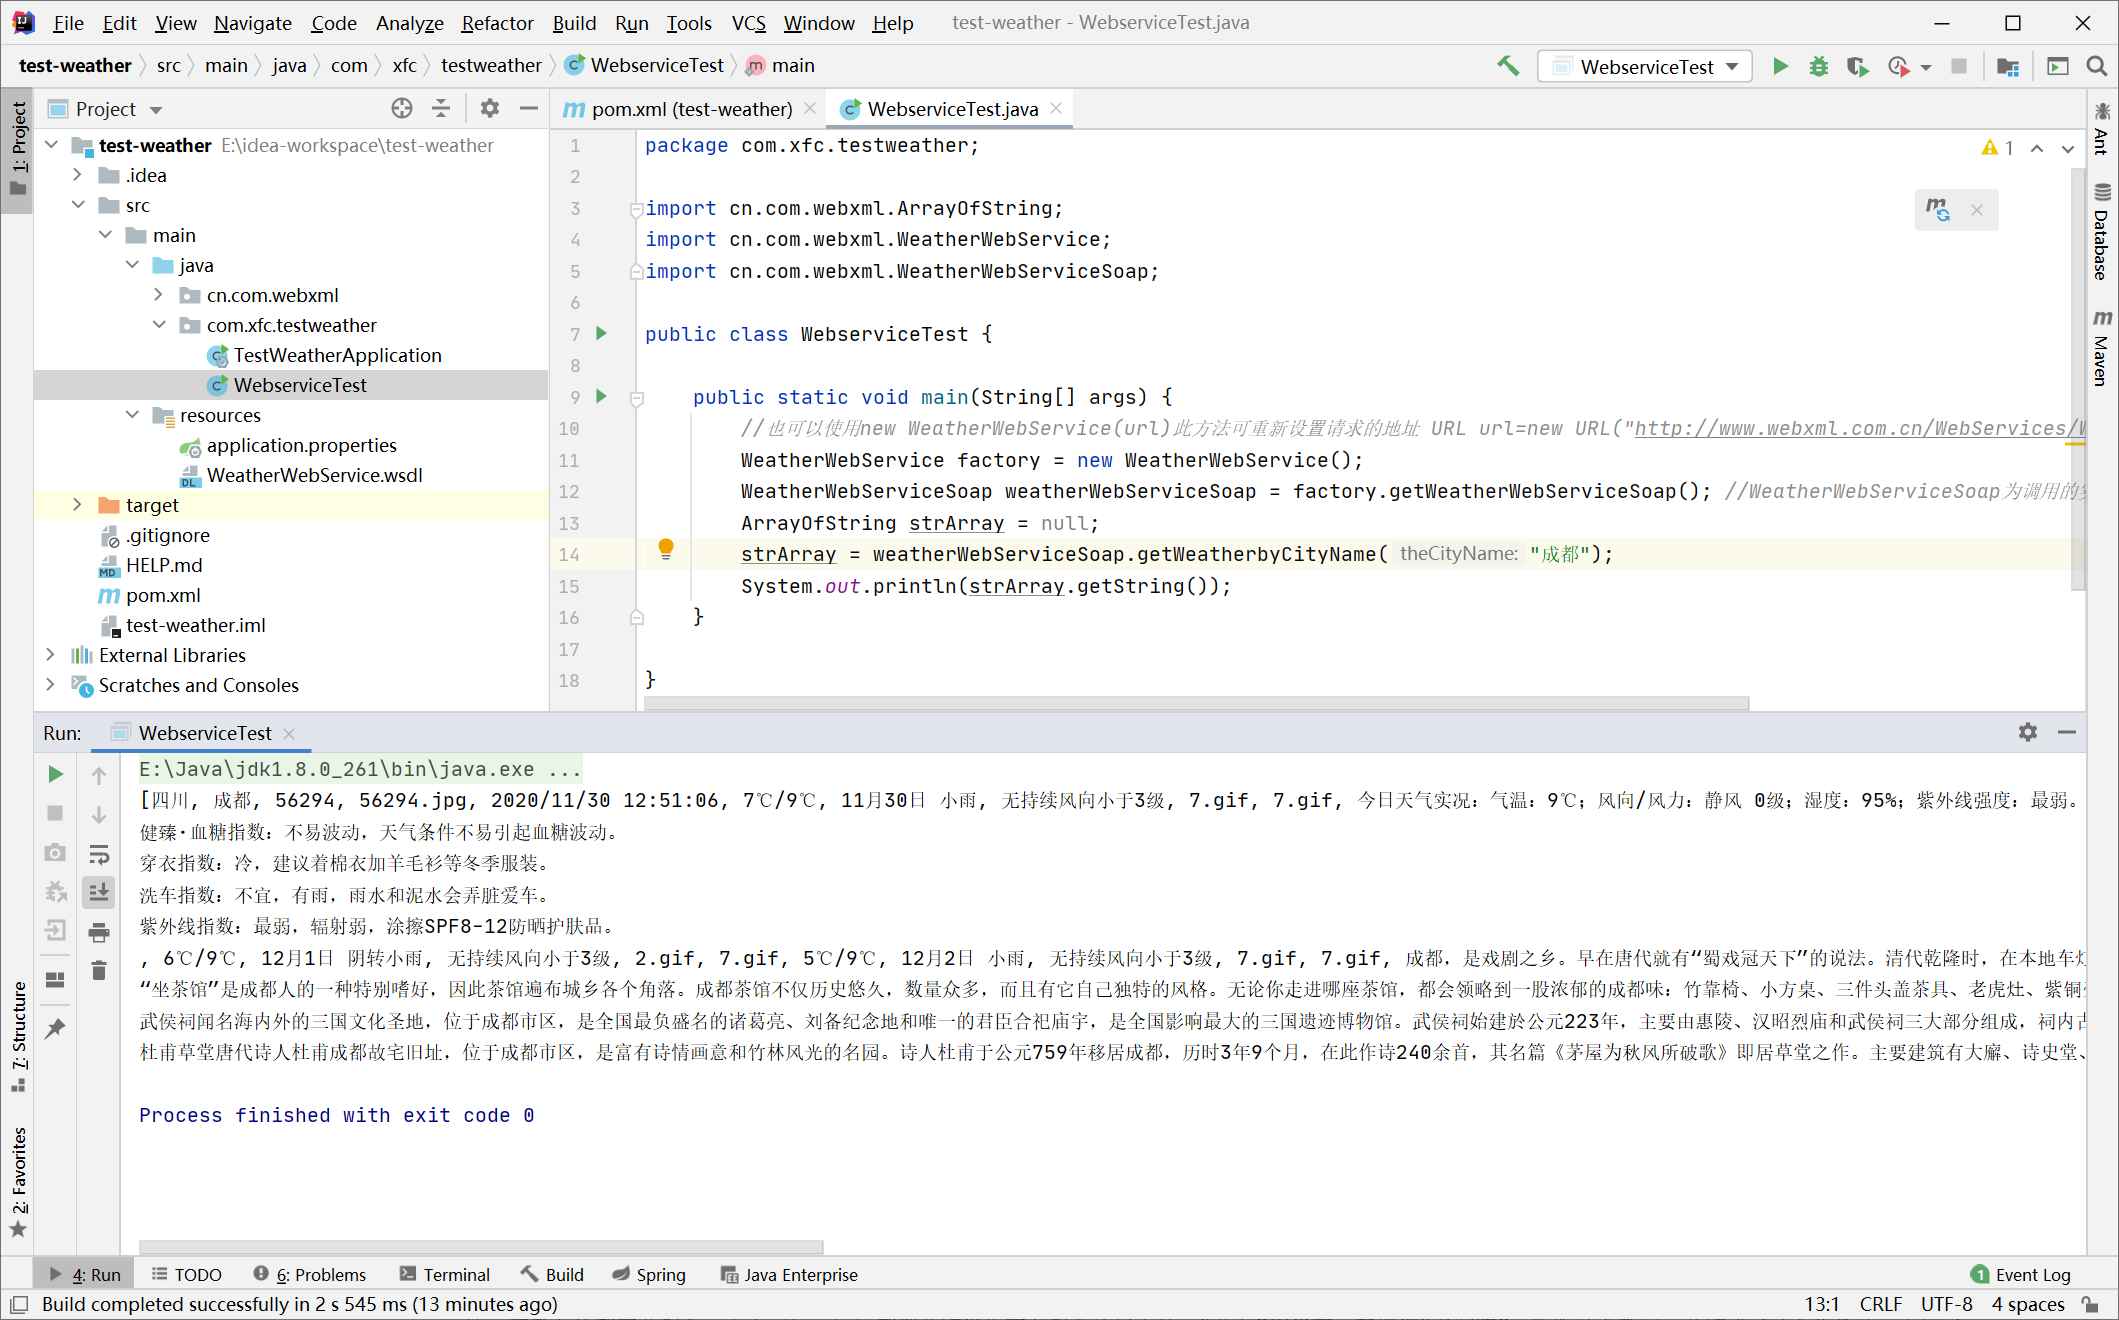Open Run panel settings gear
The height and width of the screenshot is (1320, 2119).
[x=2027, y=732]
